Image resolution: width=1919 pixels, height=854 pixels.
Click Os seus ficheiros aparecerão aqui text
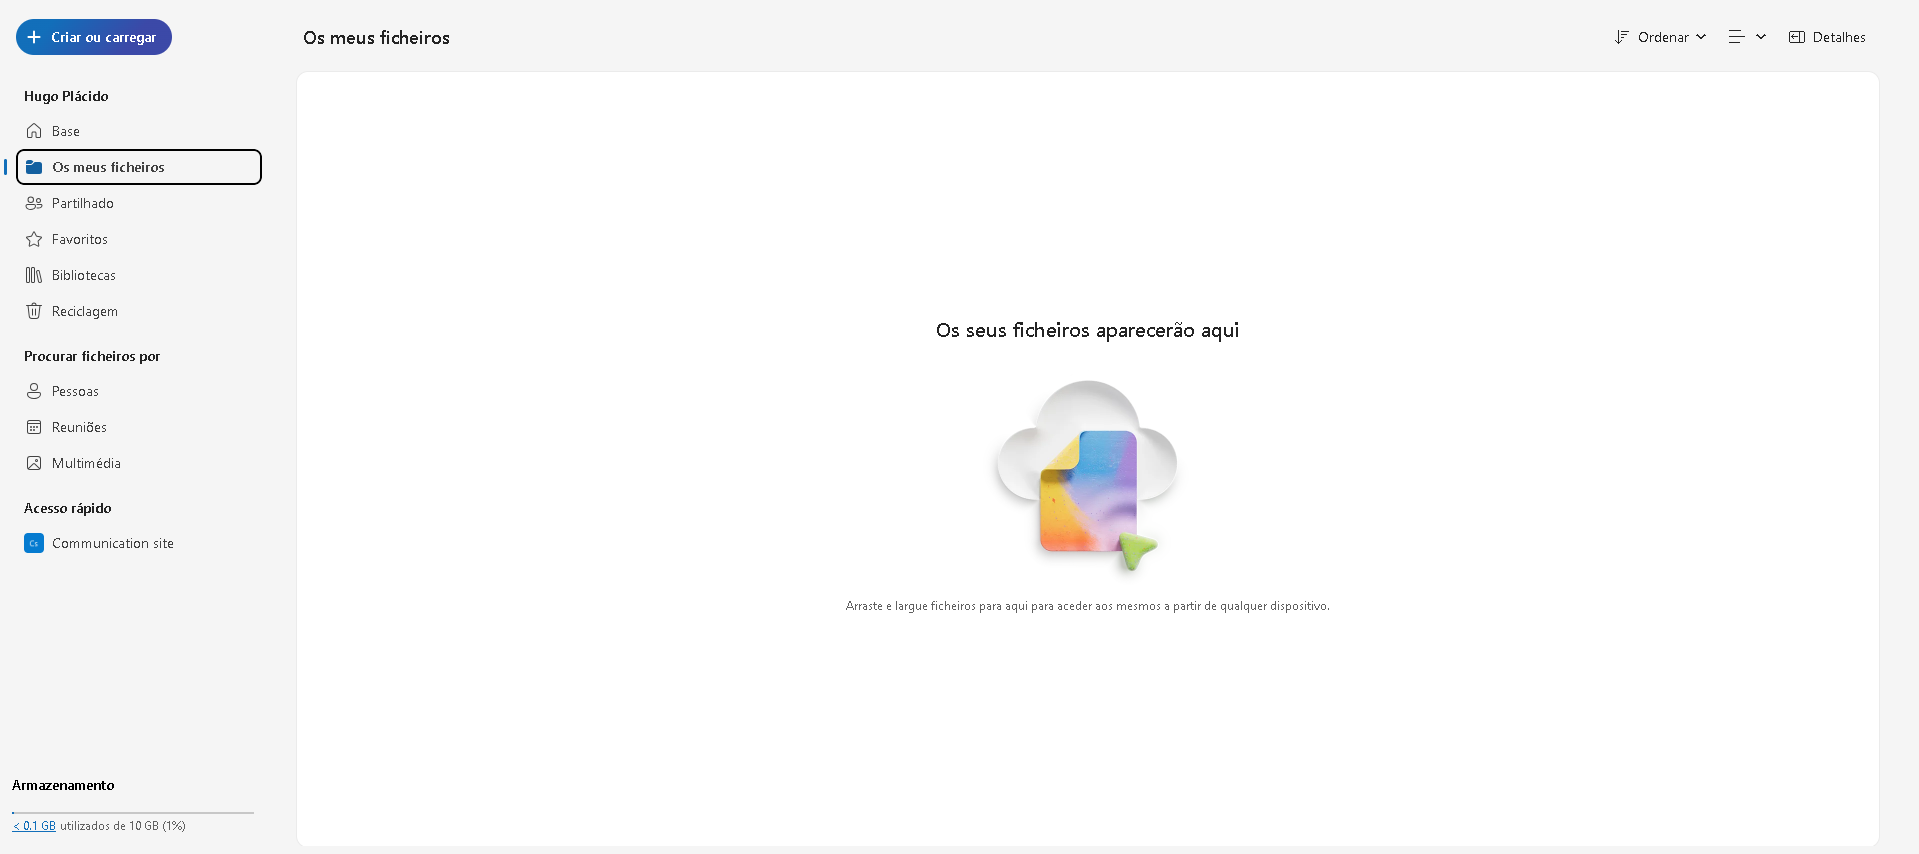[x=1087, y=330]
